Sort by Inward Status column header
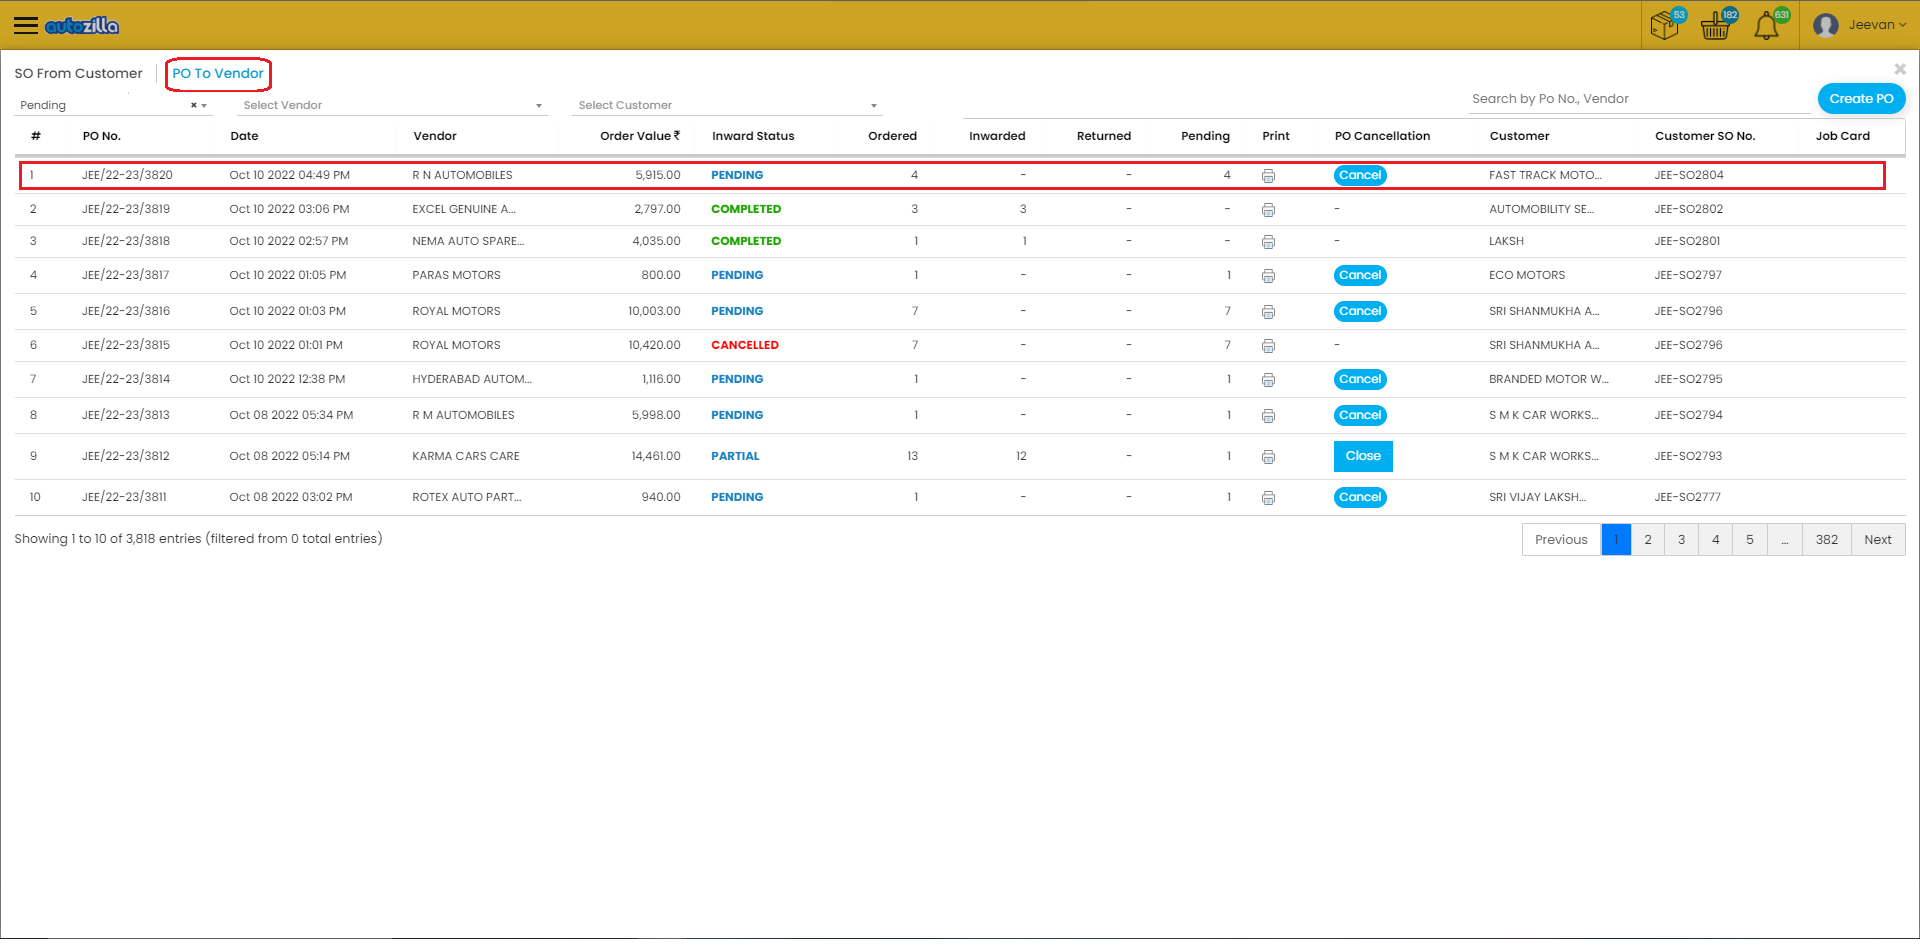The image size is (1920, 948). tap(753, 136)
